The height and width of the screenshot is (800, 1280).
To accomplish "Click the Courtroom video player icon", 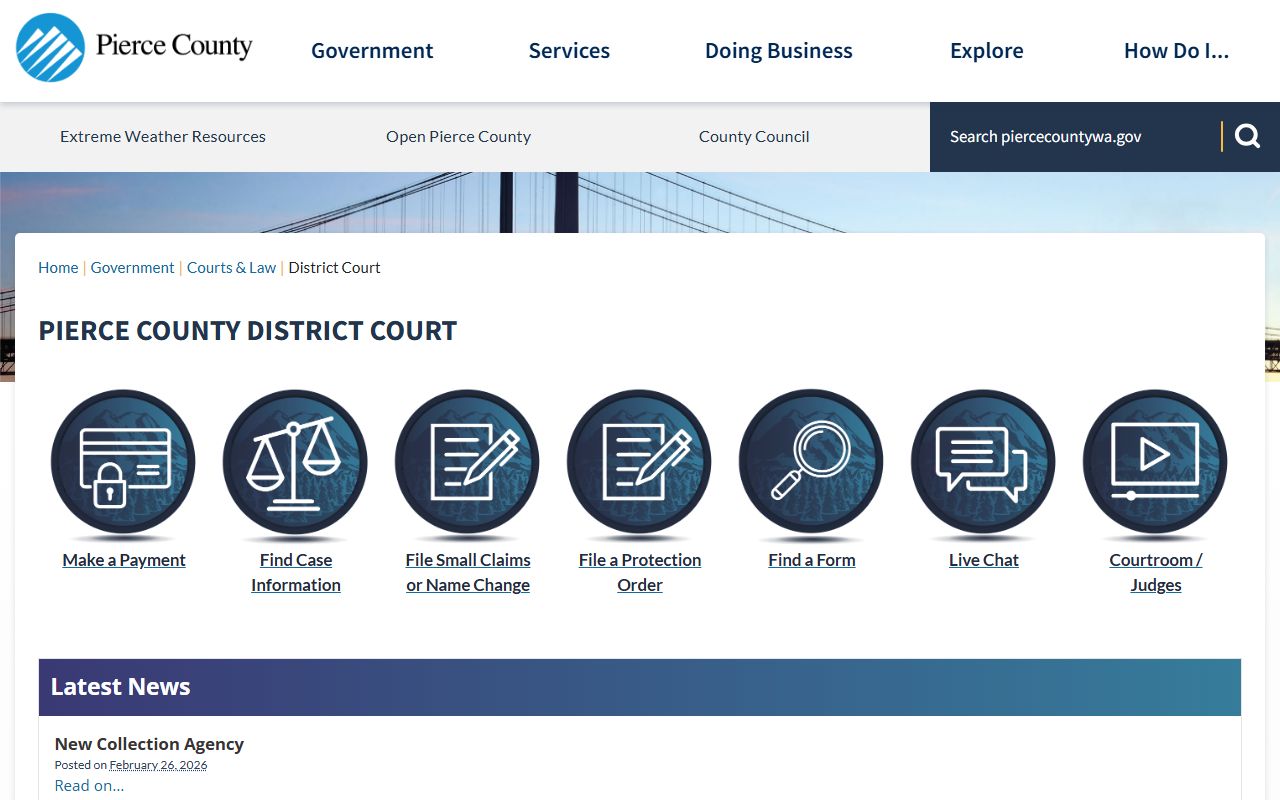I will pos(1156,464).
